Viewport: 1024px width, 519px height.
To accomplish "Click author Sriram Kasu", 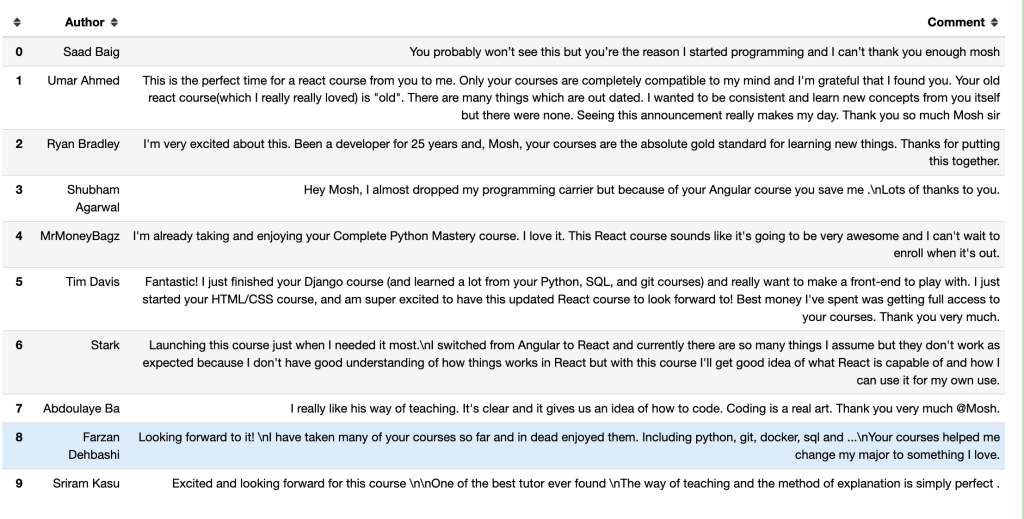I will tap(83, 484).
